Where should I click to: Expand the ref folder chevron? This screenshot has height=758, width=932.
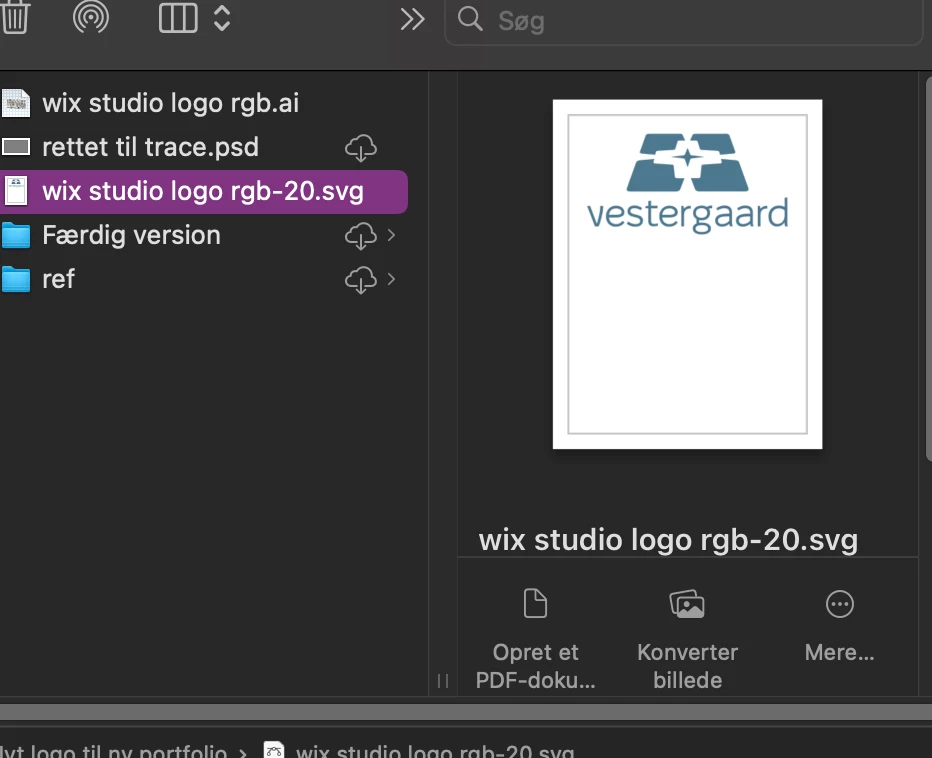pos(391,279)
